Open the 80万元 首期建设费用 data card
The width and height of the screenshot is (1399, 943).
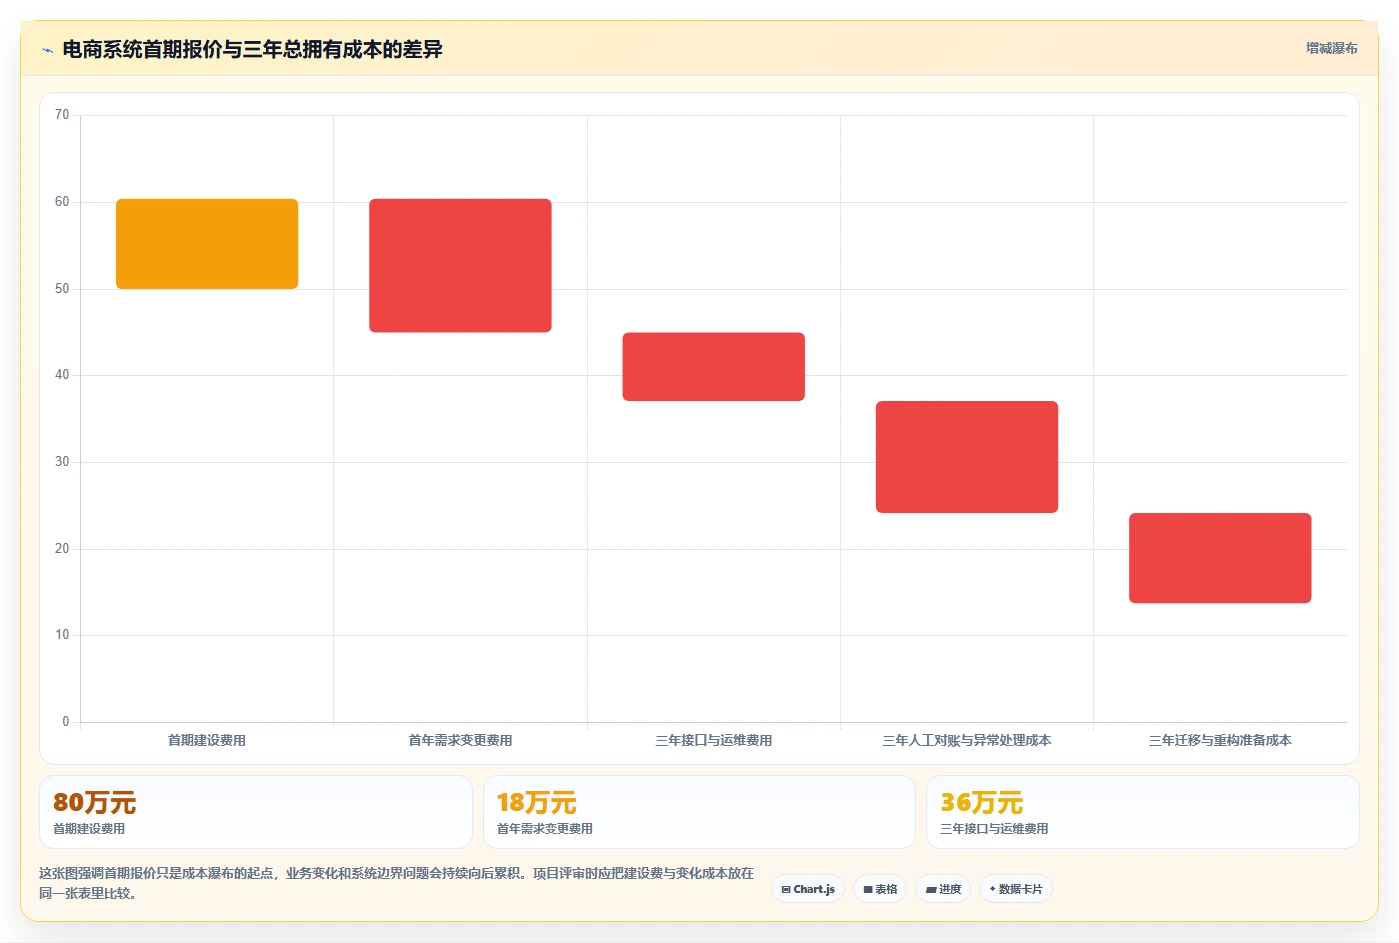[x=256, y=812]
